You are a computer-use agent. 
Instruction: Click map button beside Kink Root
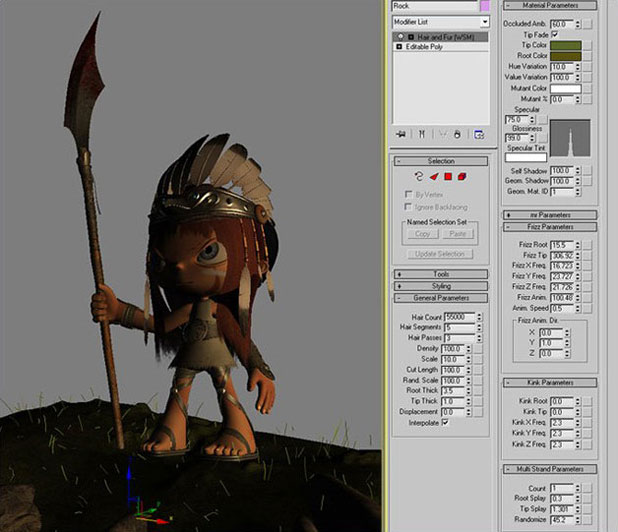click(587, 401)
